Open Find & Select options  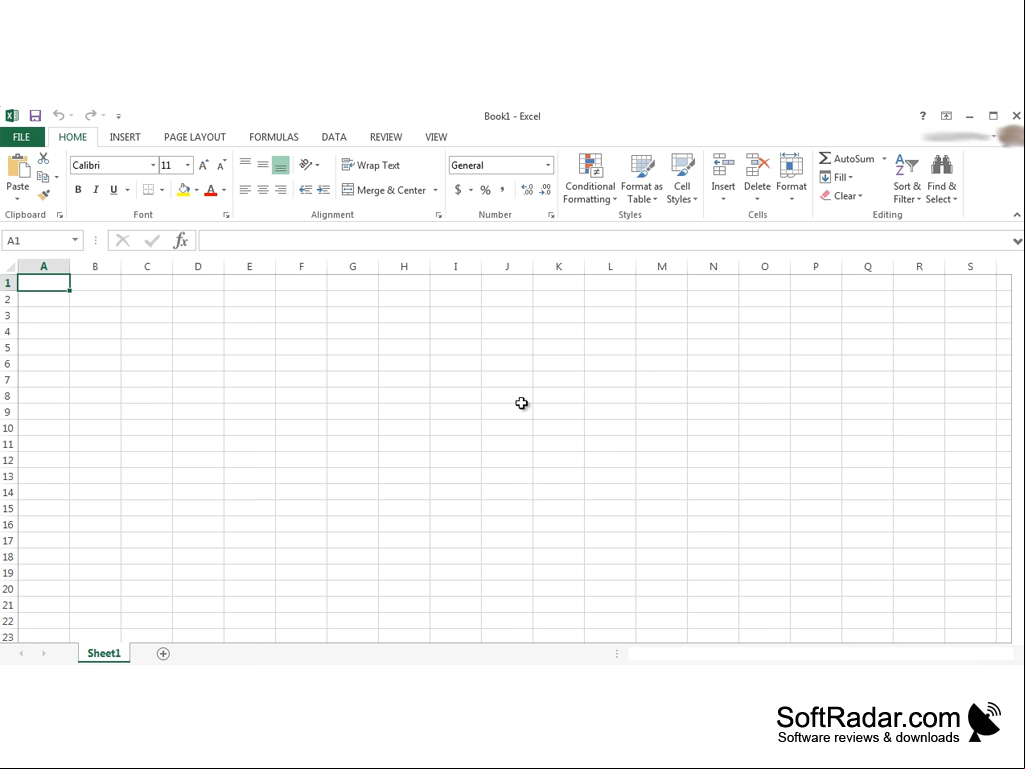(x=941, y=179)
